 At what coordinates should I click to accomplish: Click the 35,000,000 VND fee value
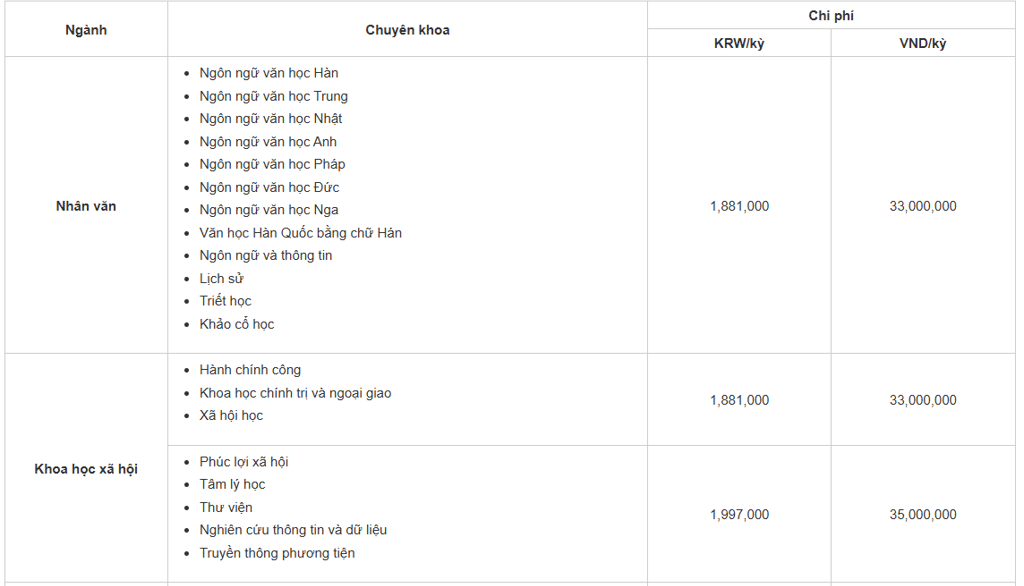(x=923, y=514)
